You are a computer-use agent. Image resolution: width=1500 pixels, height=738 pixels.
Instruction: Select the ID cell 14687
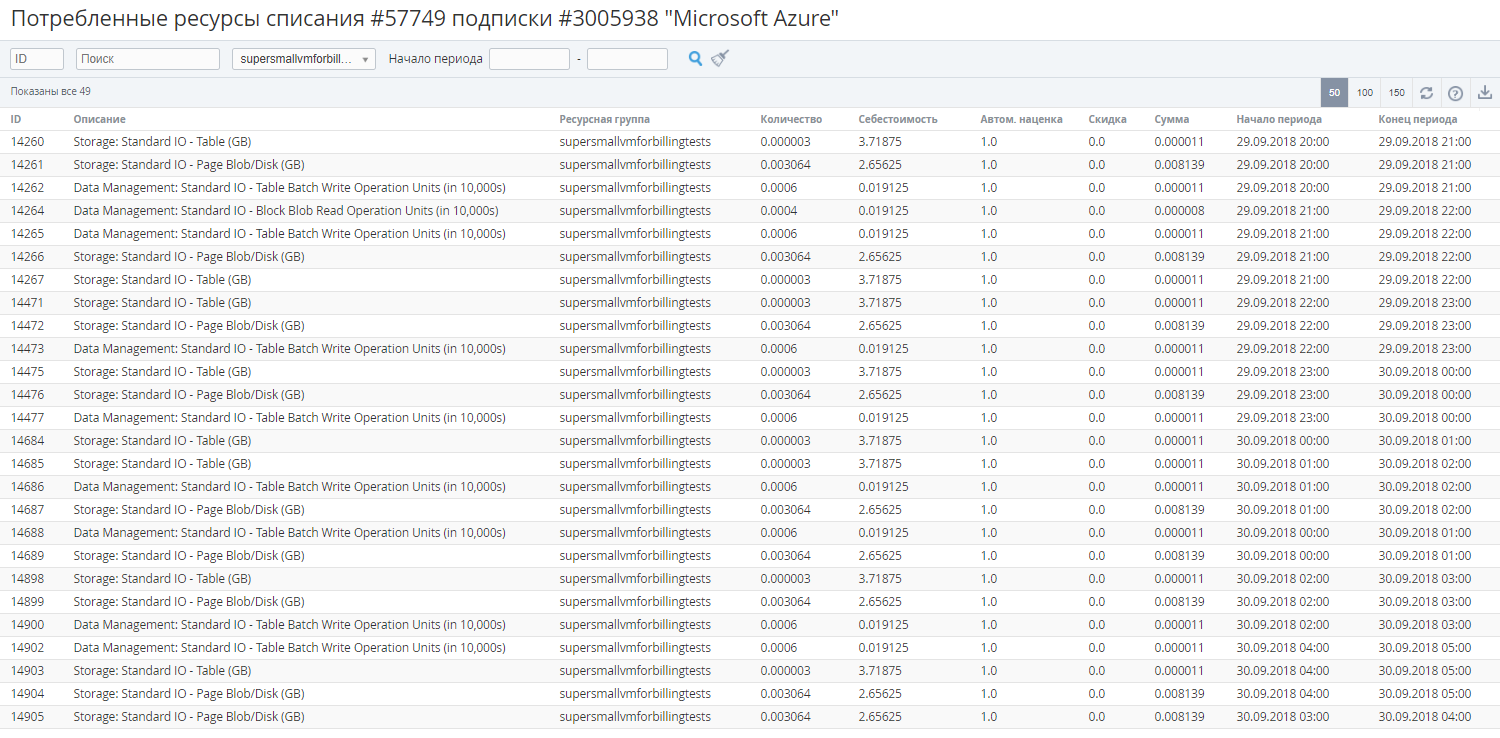(x=27, y=510)
